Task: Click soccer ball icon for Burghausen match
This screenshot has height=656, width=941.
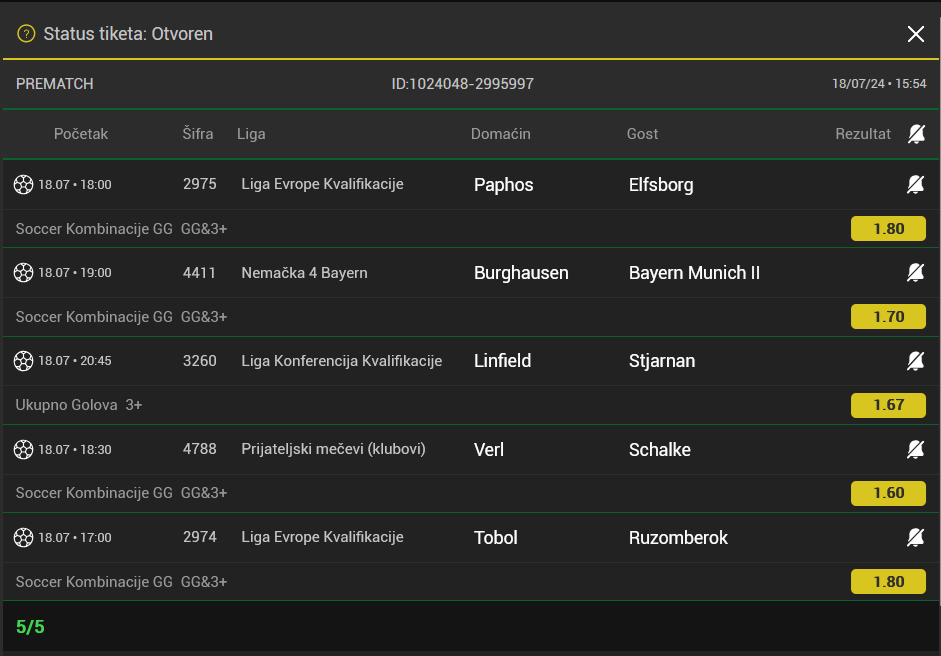Action: click(24, 273)
